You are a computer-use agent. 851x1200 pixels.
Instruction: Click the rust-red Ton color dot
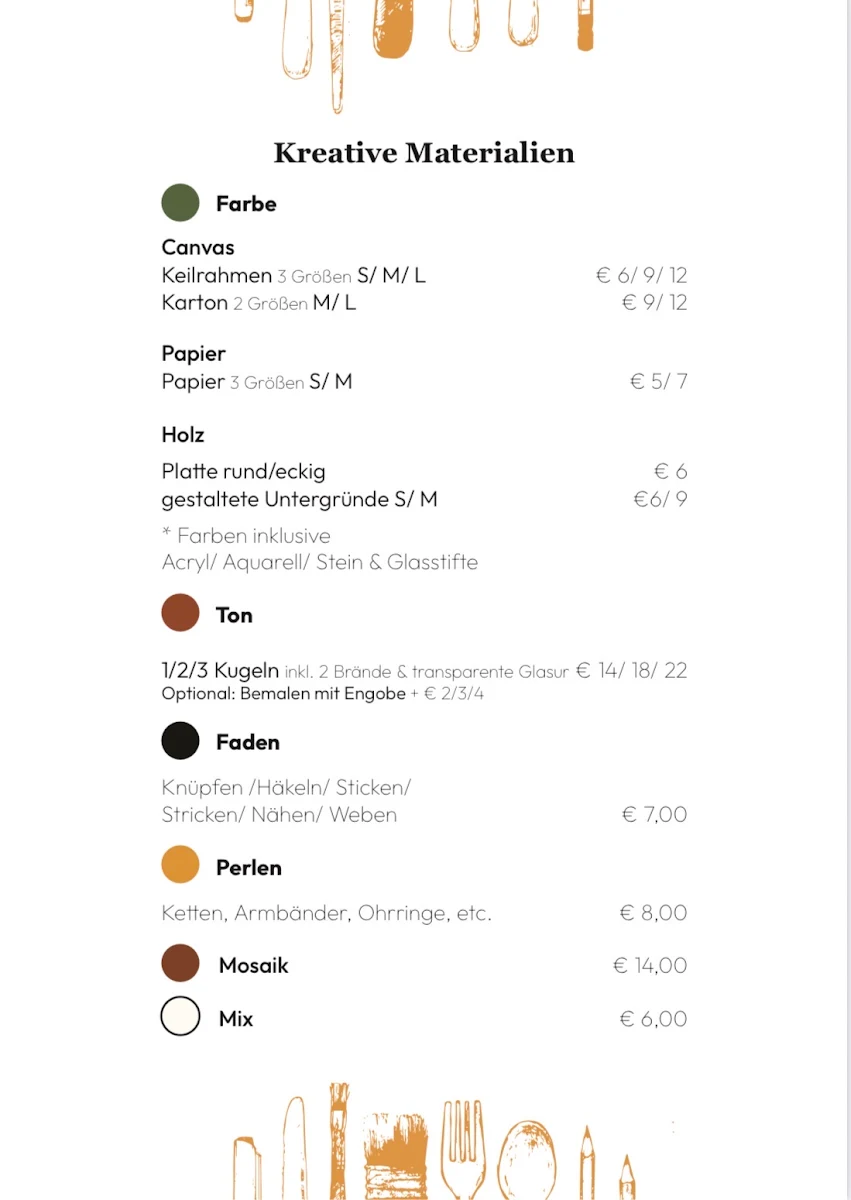pyautogui.click(x=180, y=613)
